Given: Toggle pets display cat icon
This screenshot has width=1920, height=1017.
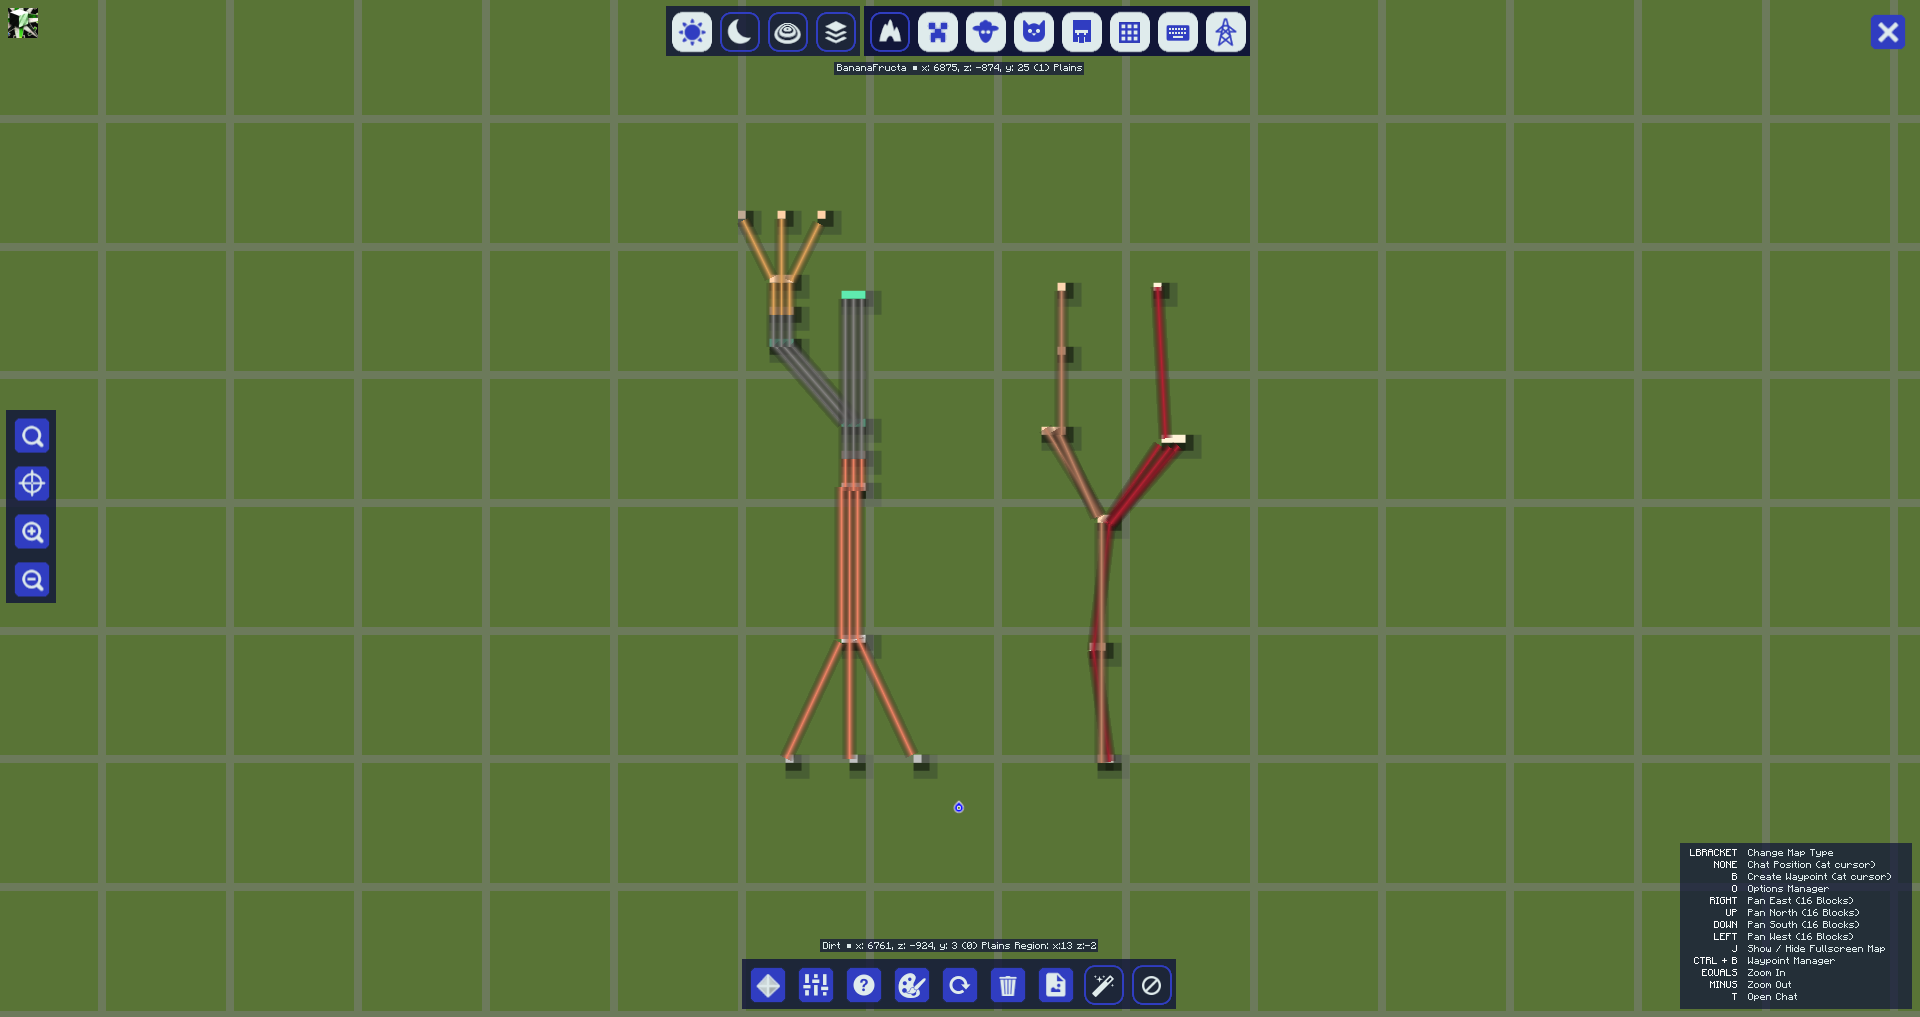Looking at the screenshot, I should [1034, 32].
